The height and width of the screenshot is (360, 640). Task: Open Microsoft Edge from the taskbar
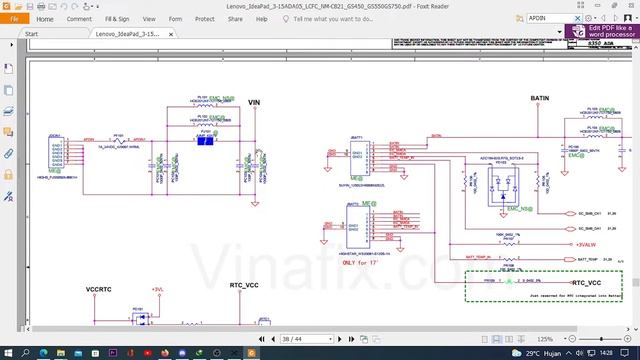(x=43, y=353)
